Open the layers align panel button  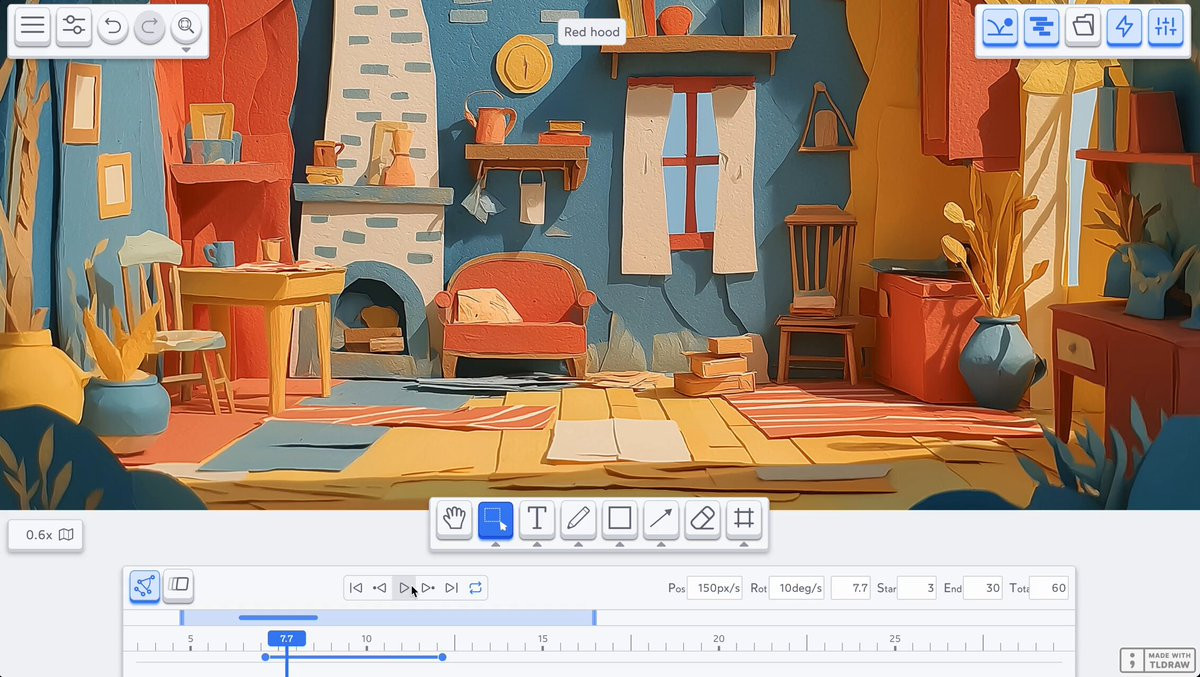pos(1041,27)
